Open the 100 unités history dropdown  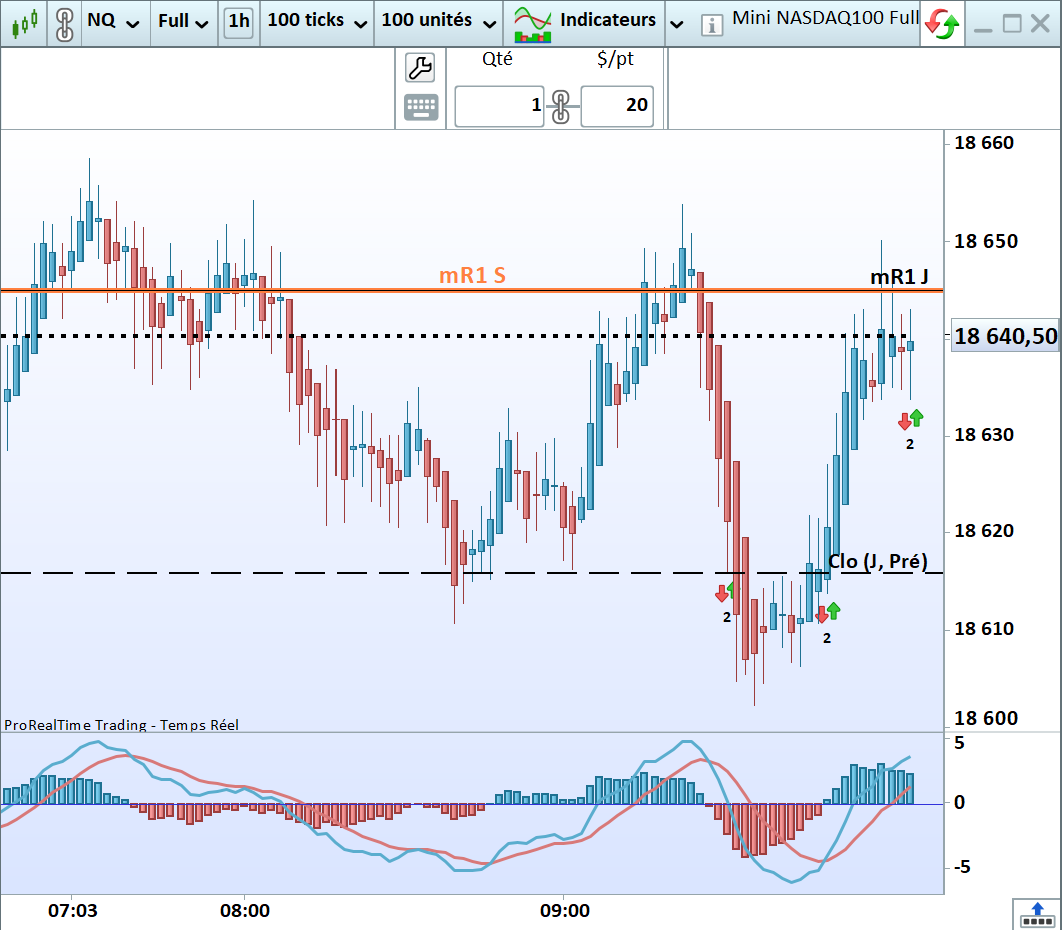click(438, 22)
